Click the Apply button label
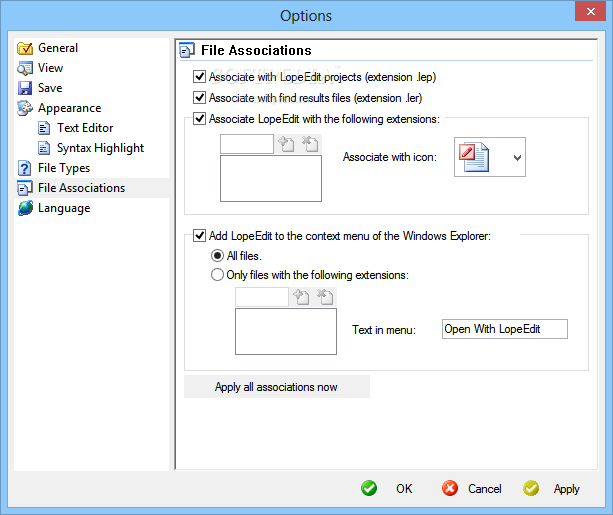This screenshot has height=515, width=613. (566, 489)
